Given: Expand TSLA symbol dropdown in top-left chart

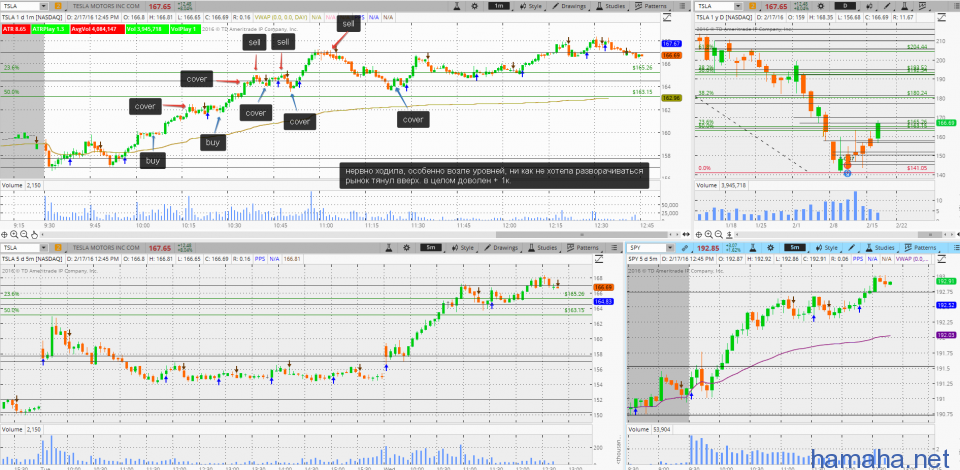Looking at the screenshot, I should tap(44, 6).
